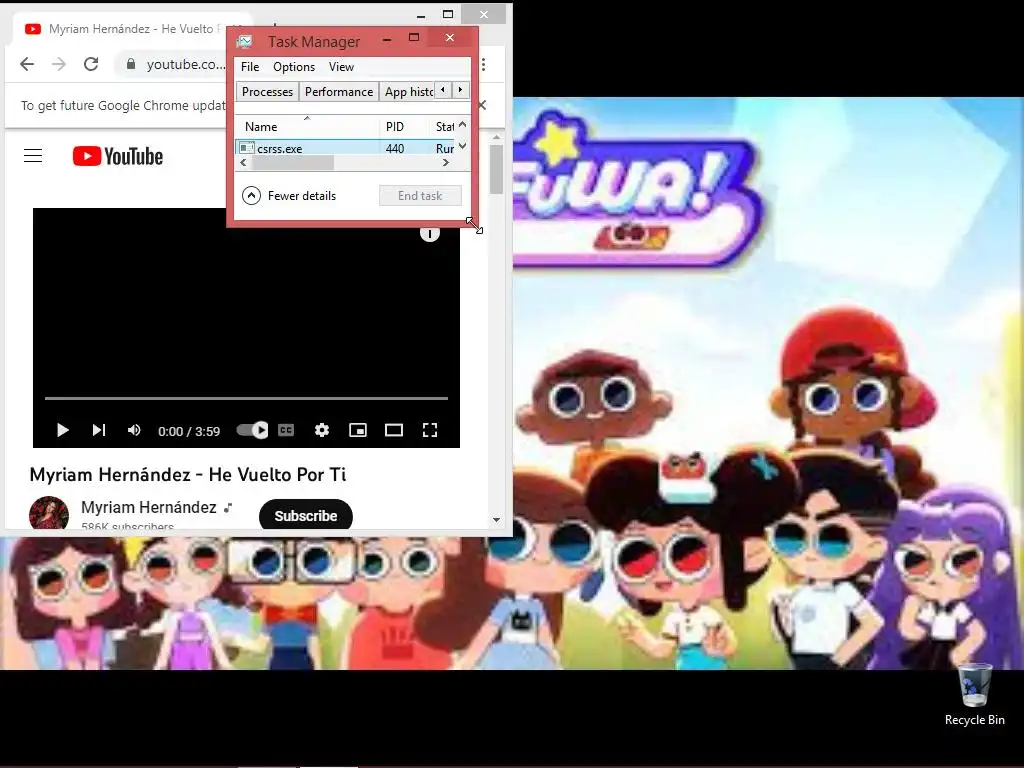Toggle autoplay switch in player
Screen dimensions: 1024x768
[252, 430]
